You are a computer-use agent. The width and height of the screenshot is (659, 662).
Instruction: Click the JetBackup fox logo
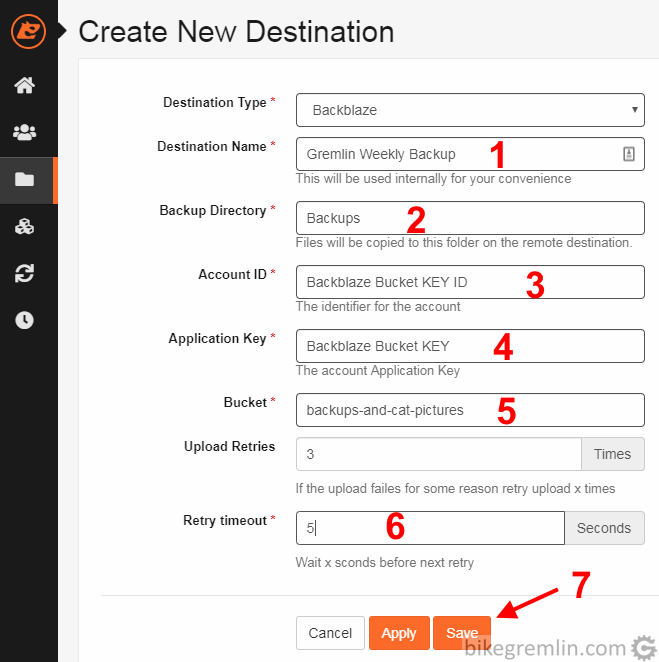28,31
